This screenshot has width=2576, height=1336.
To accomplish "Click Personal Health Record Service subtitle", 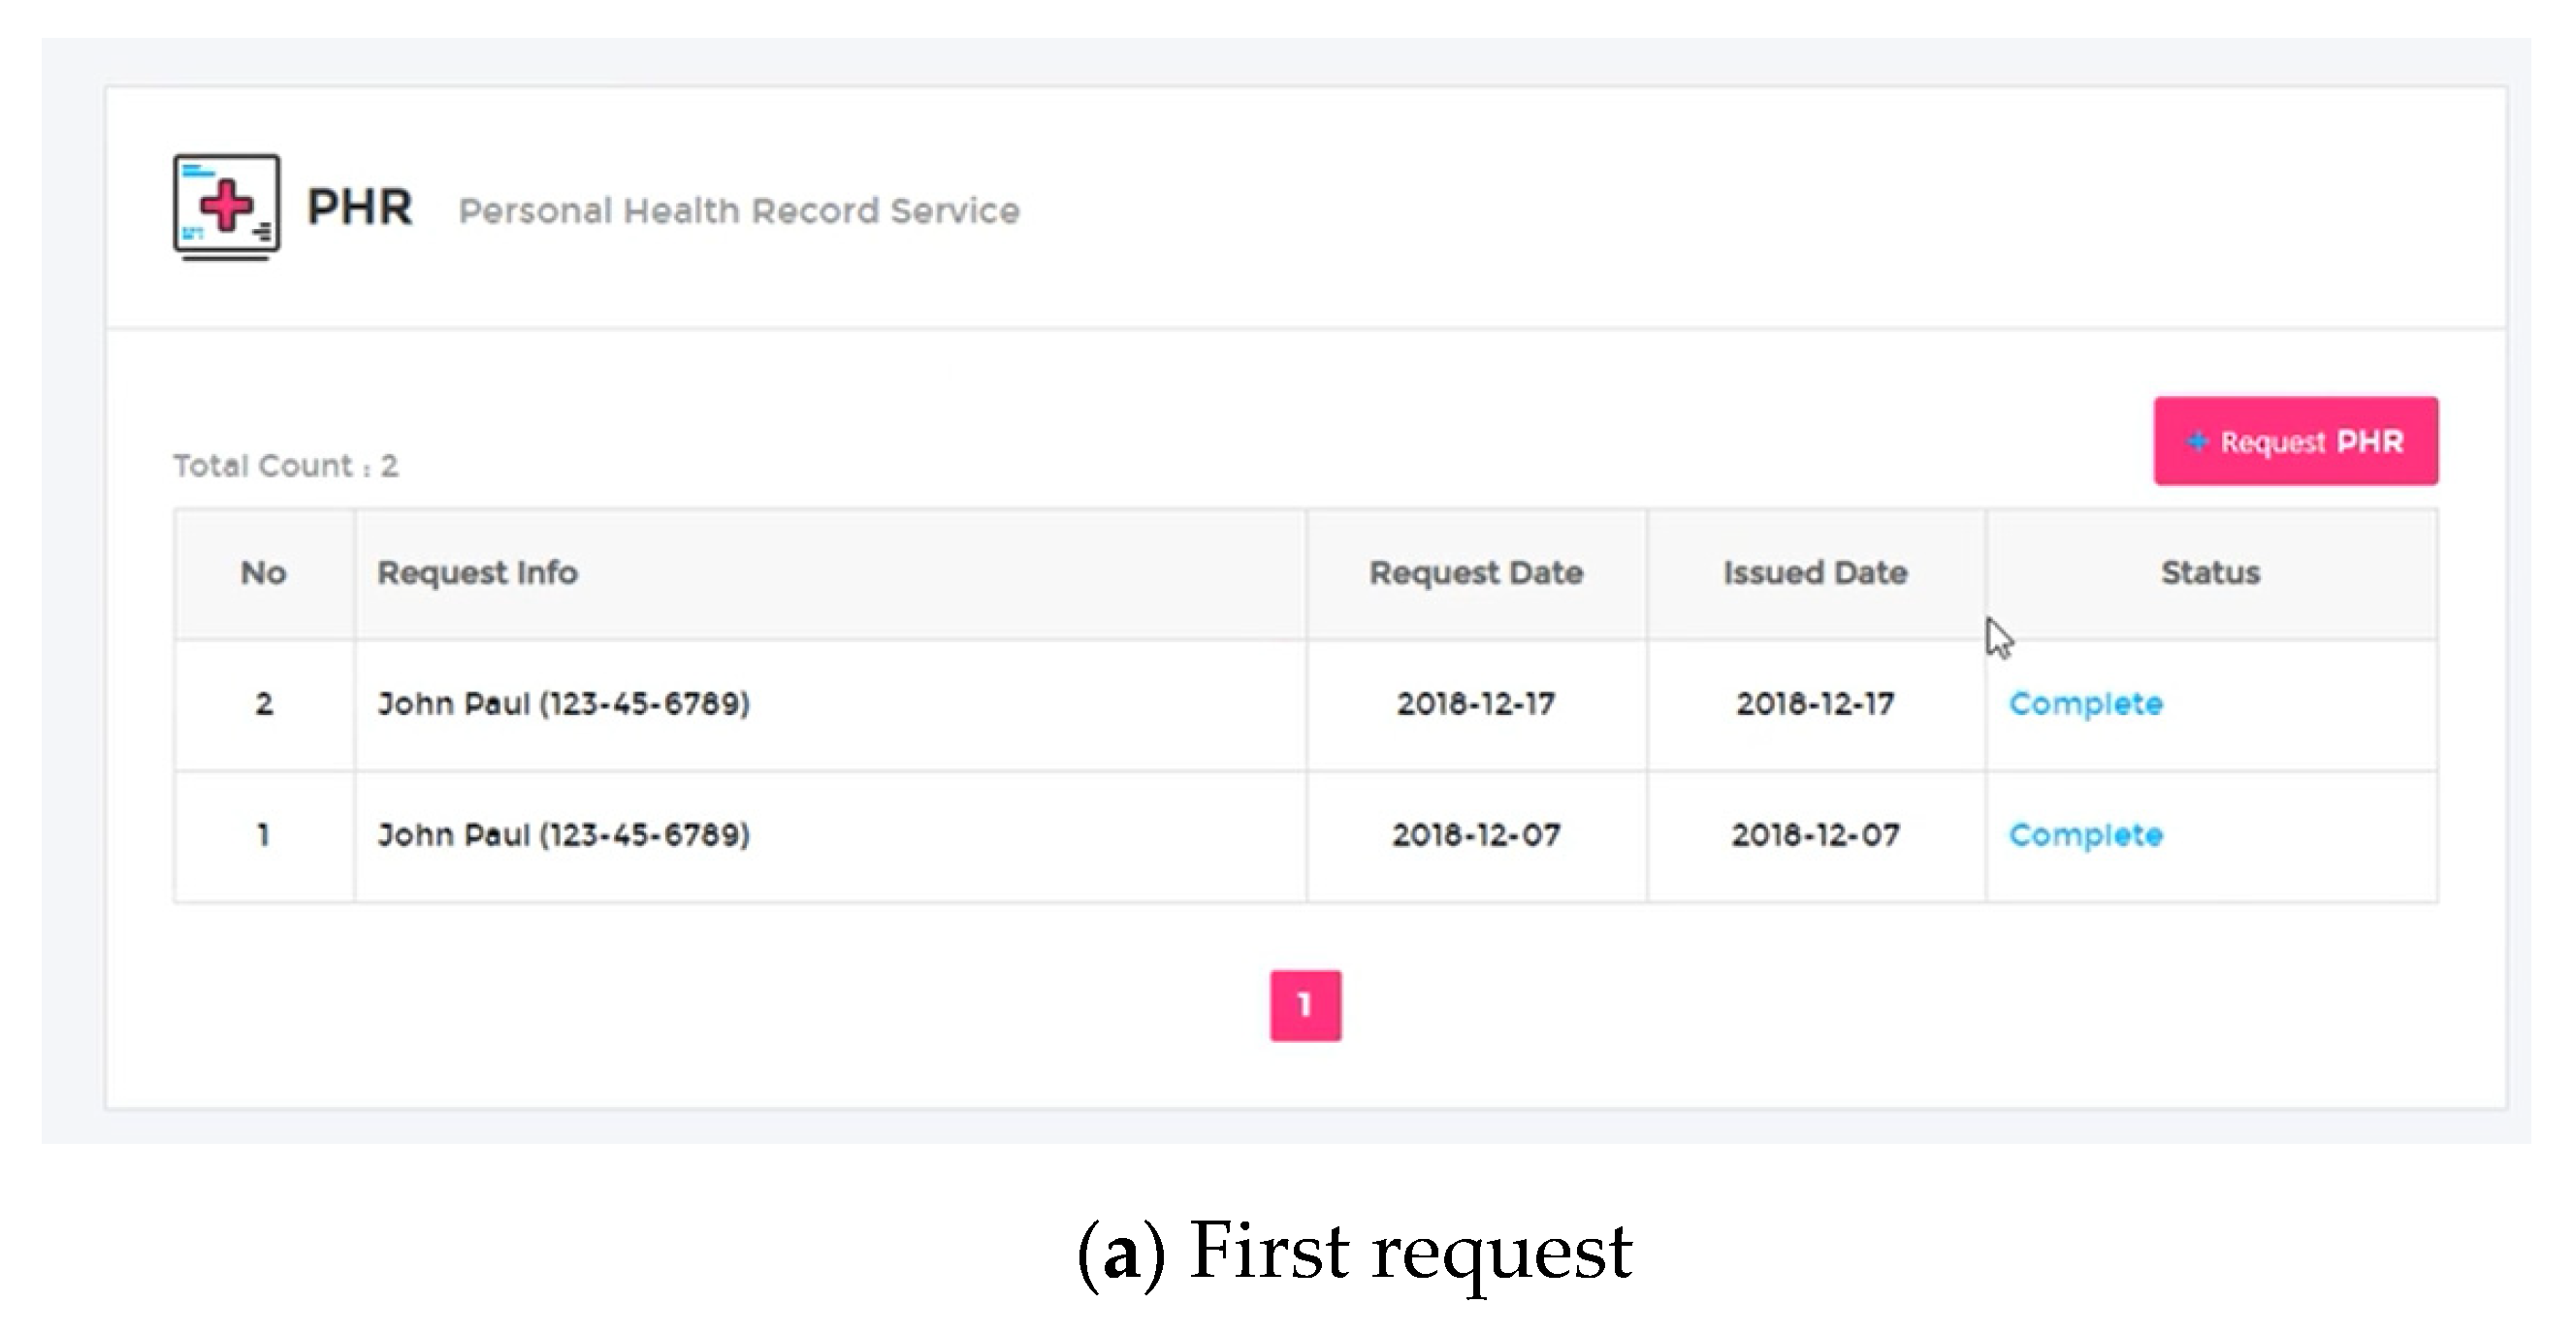I will pos(739,211).
